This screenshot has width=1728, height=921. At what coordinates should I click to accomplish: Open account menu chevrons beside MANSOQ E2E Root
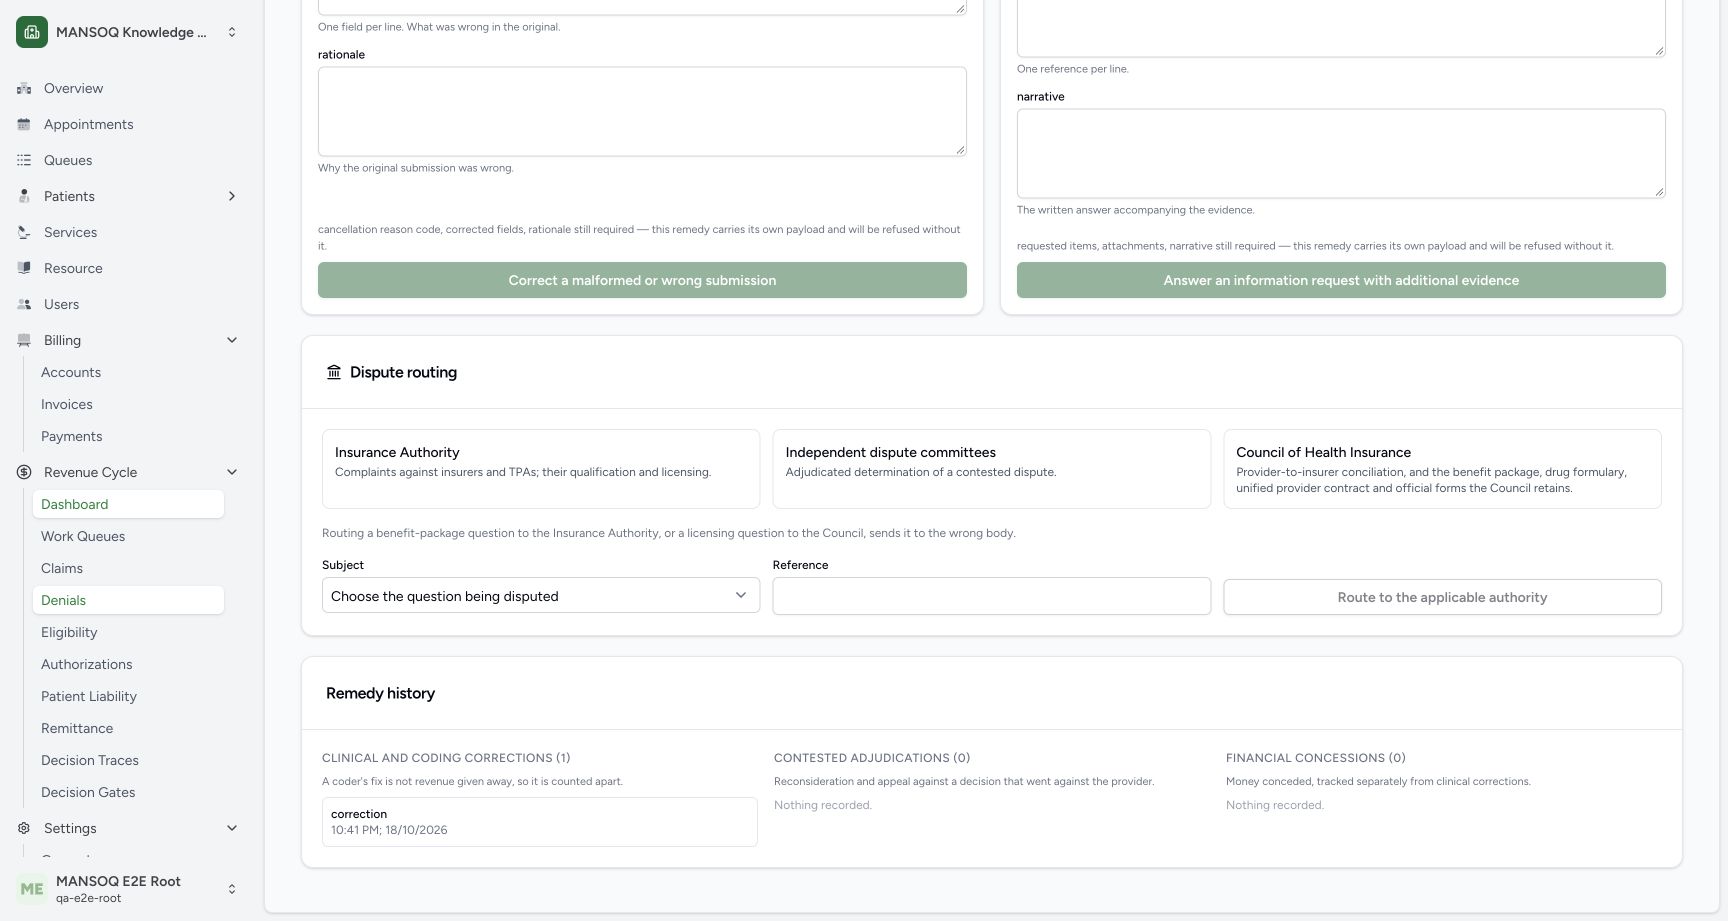click(x=232, y=889)
